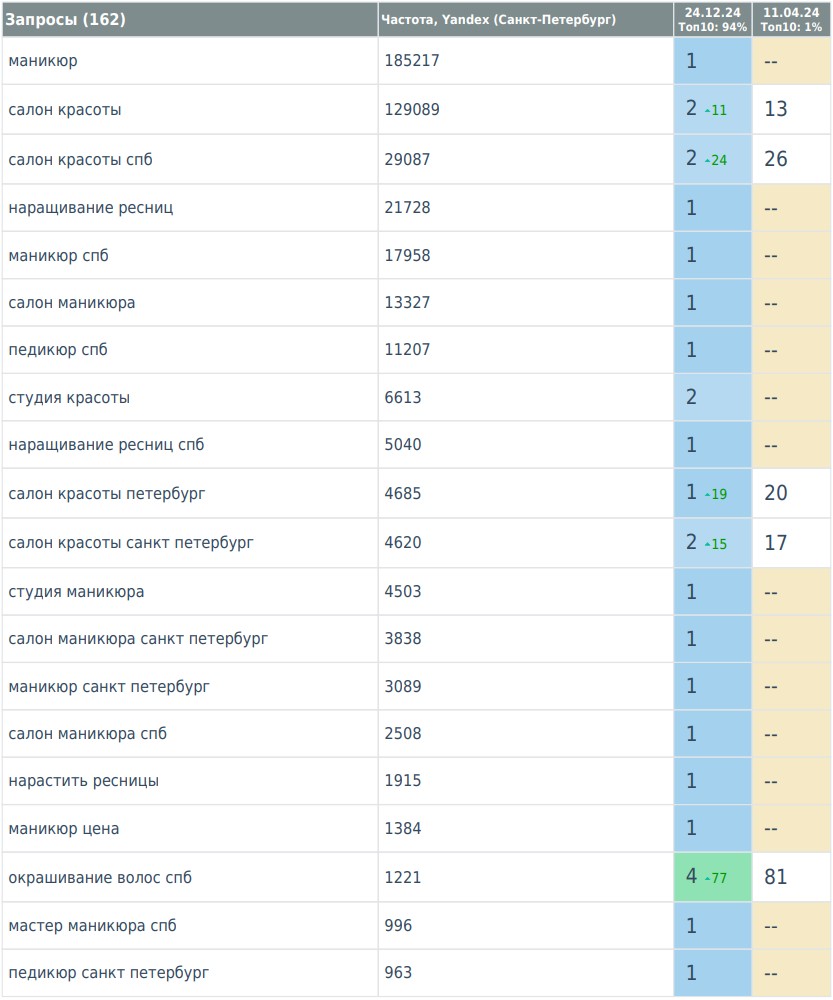The height and width of the screenshot is (1000, 833).
Task: Select the old position value 13
Action: [776, 109]
